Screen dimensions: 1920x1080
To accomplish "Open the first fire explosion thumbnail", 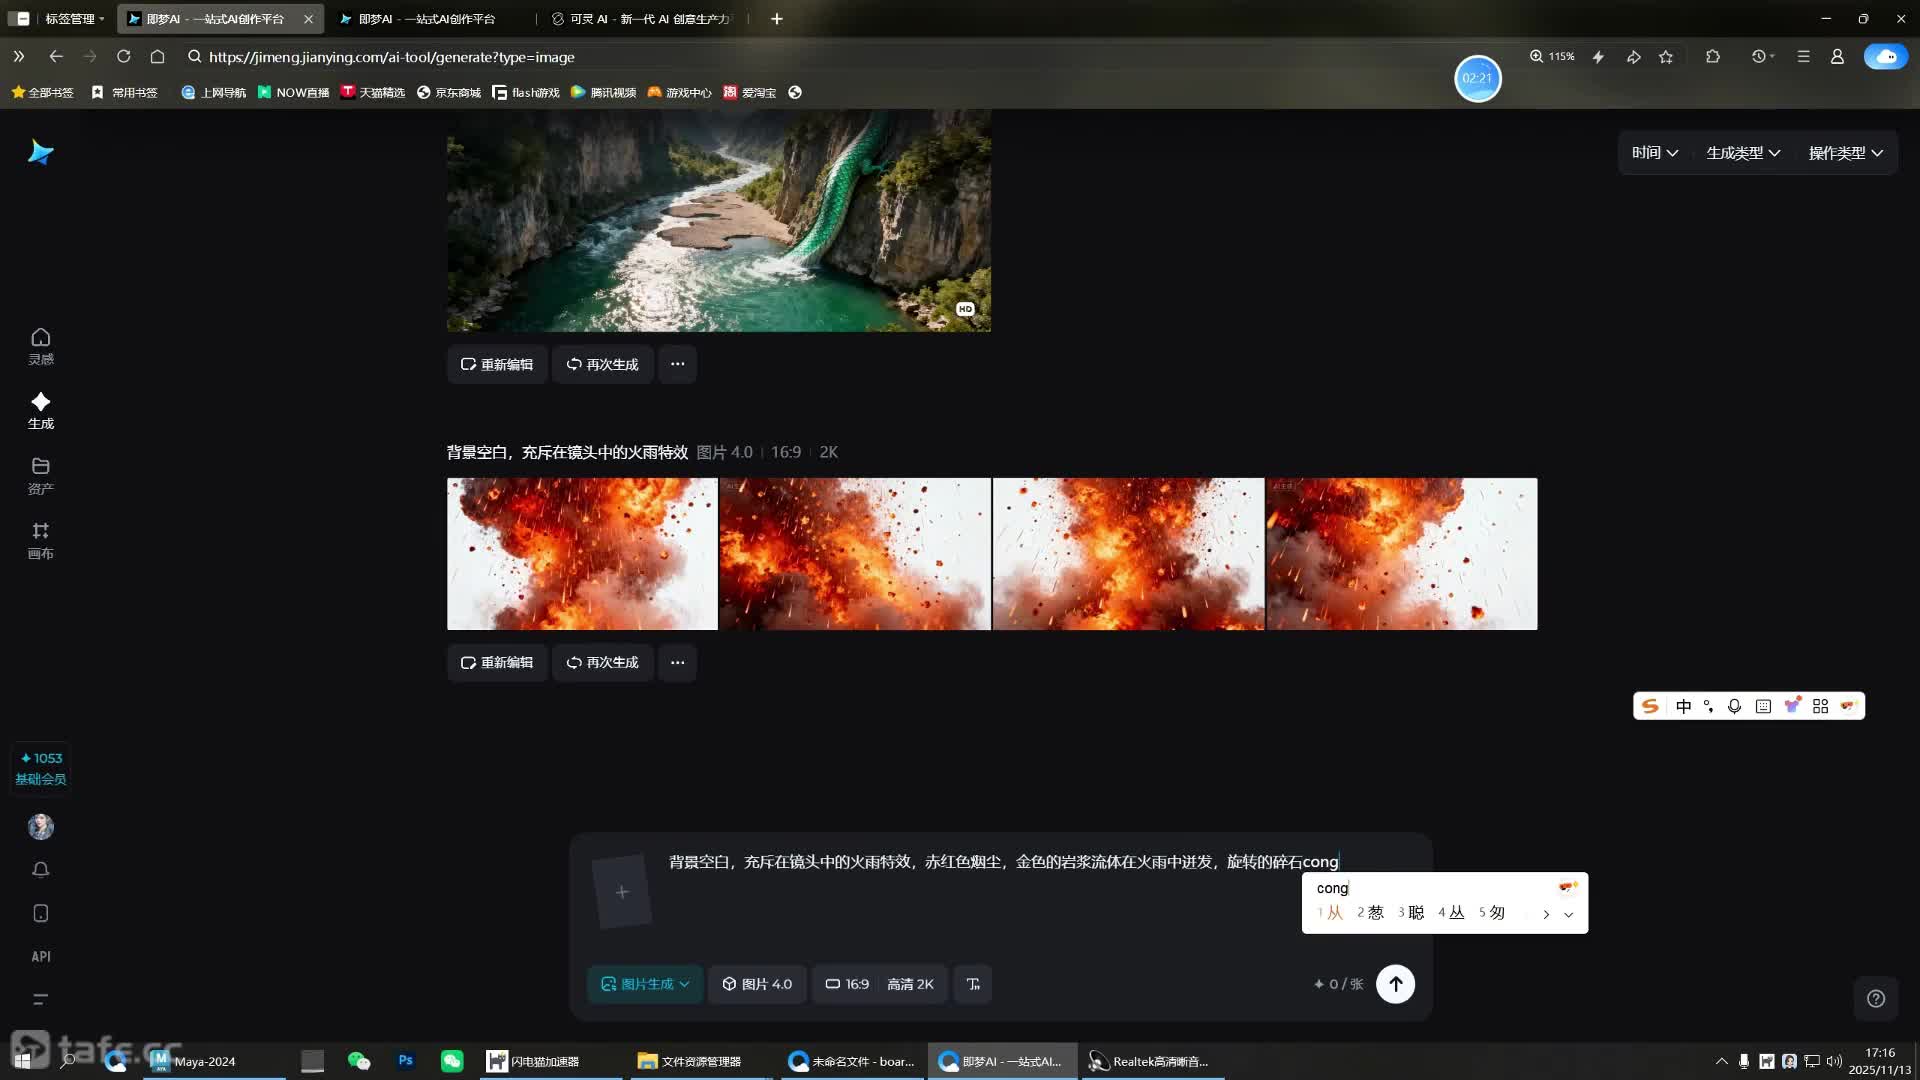I will click(x=582, y=554).
